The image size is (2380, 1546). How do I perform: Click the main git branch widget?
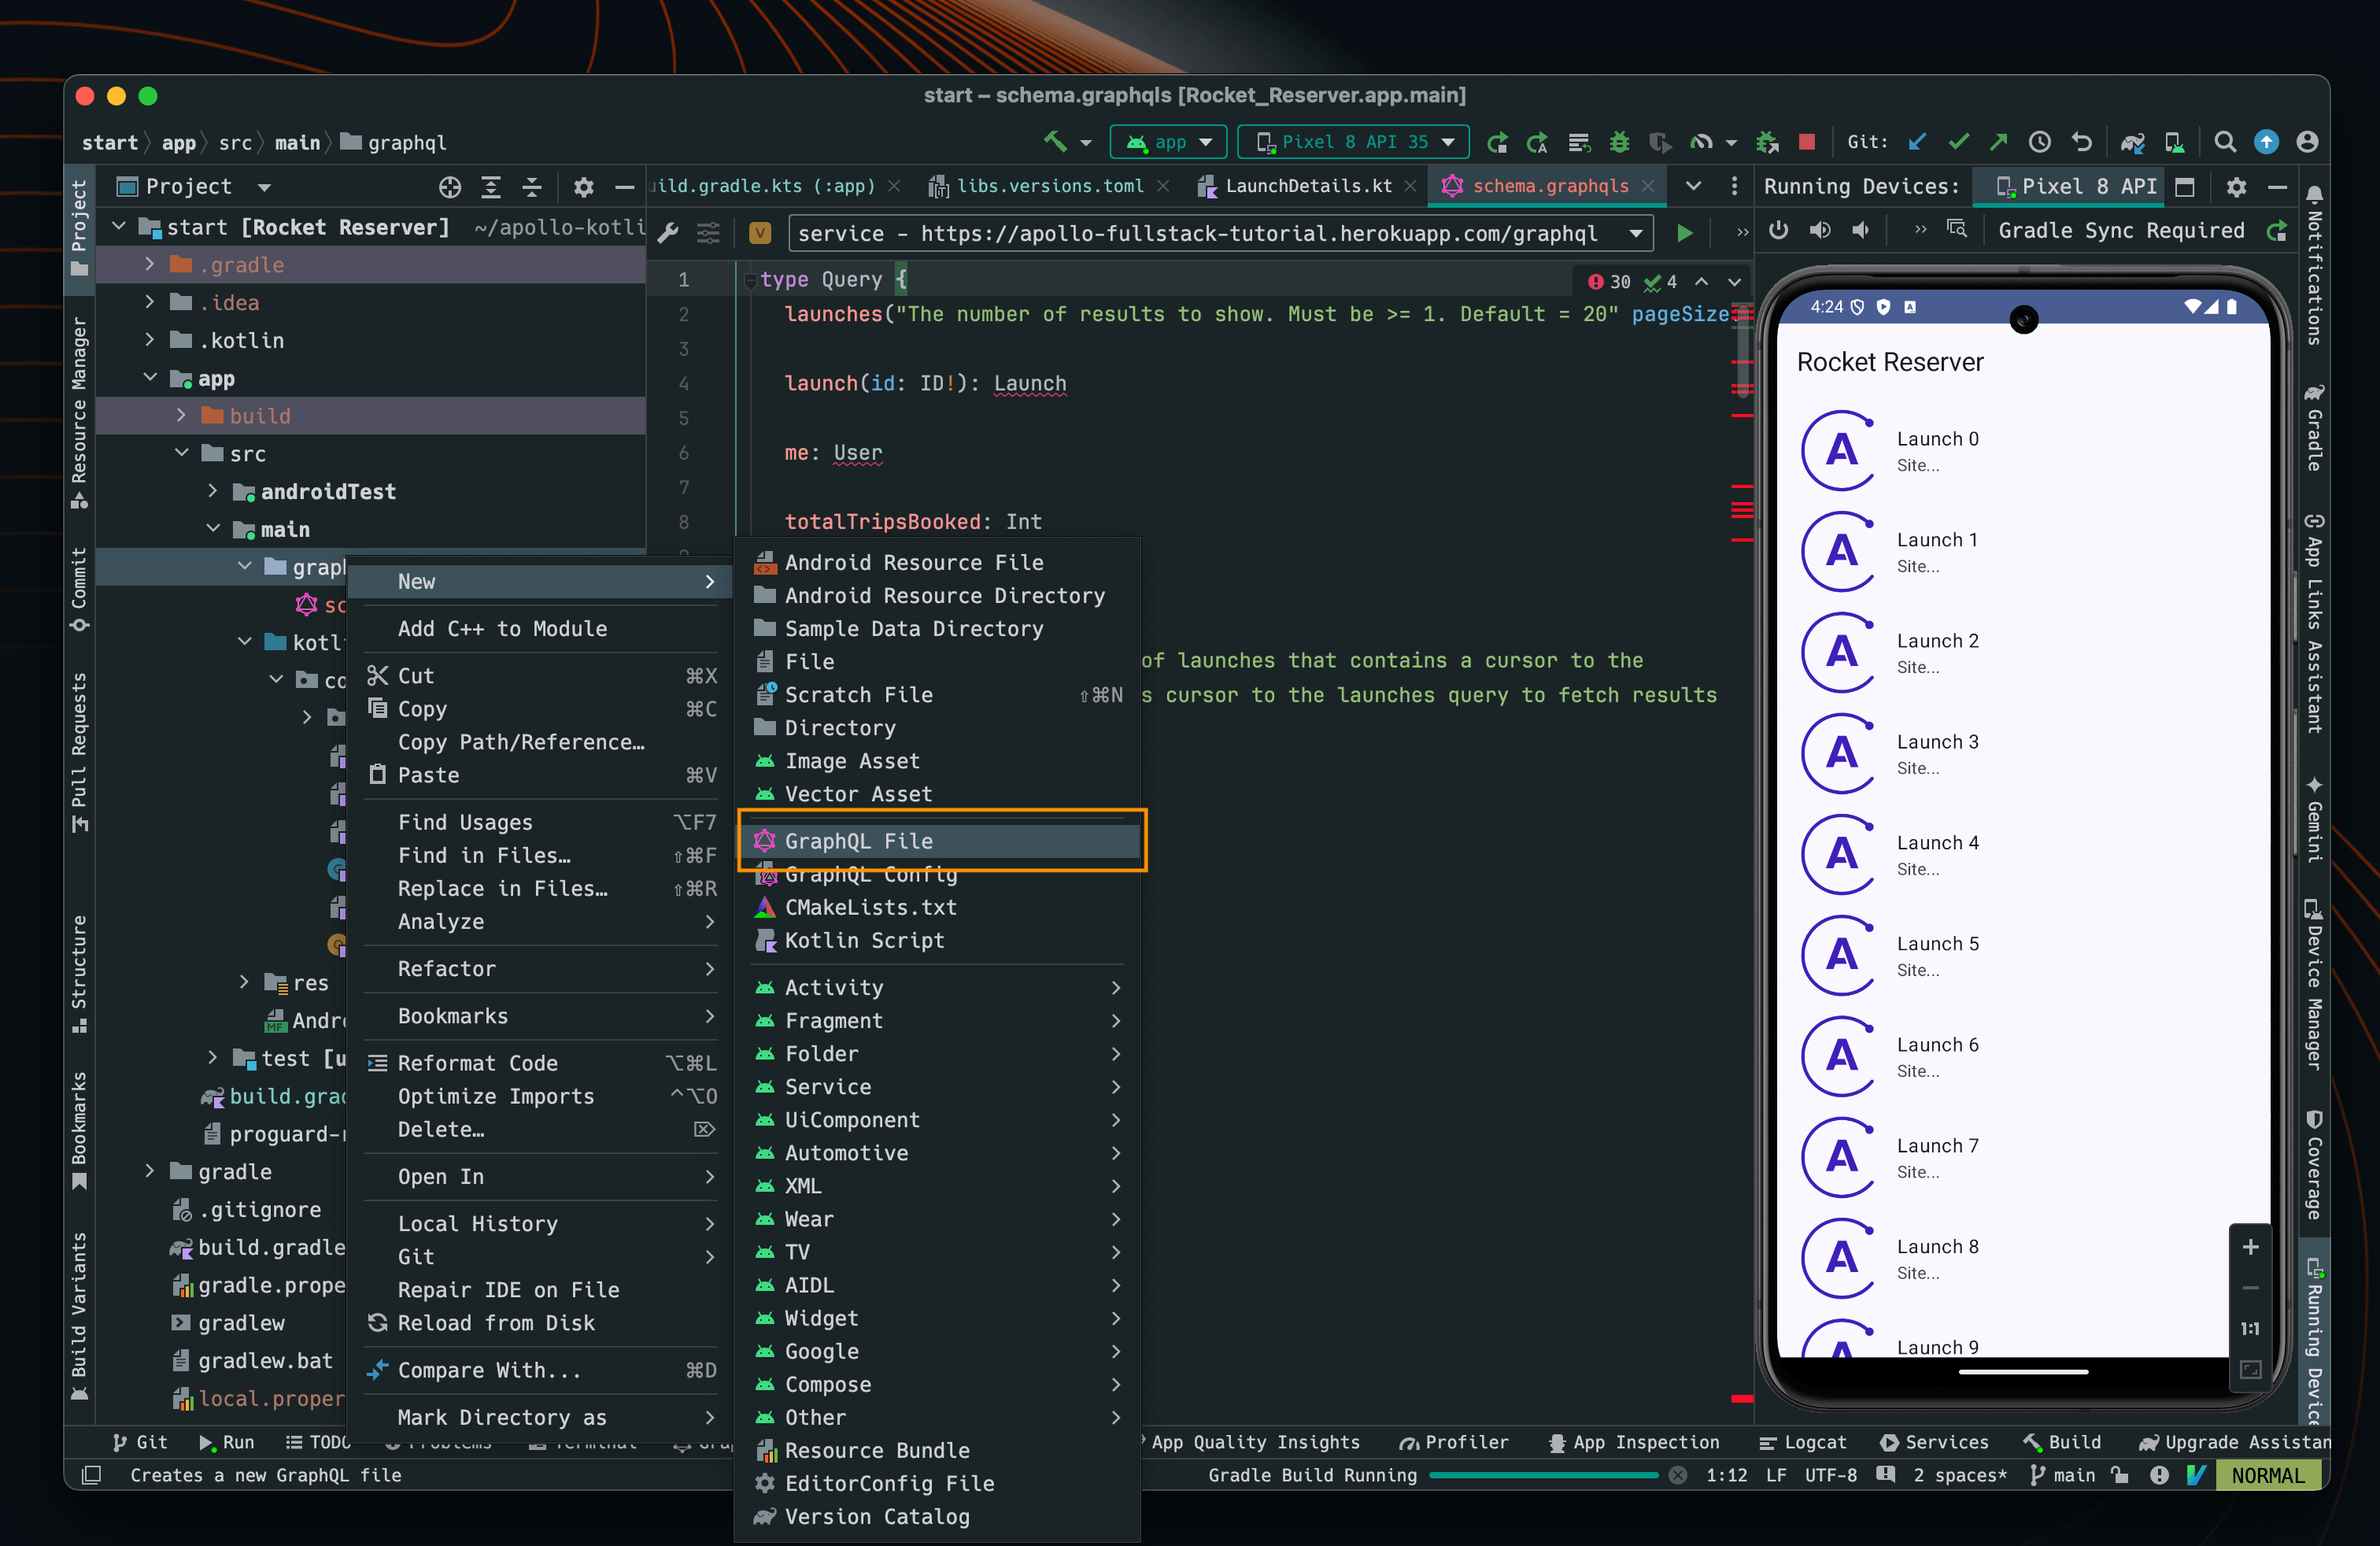[2063, 1475]
